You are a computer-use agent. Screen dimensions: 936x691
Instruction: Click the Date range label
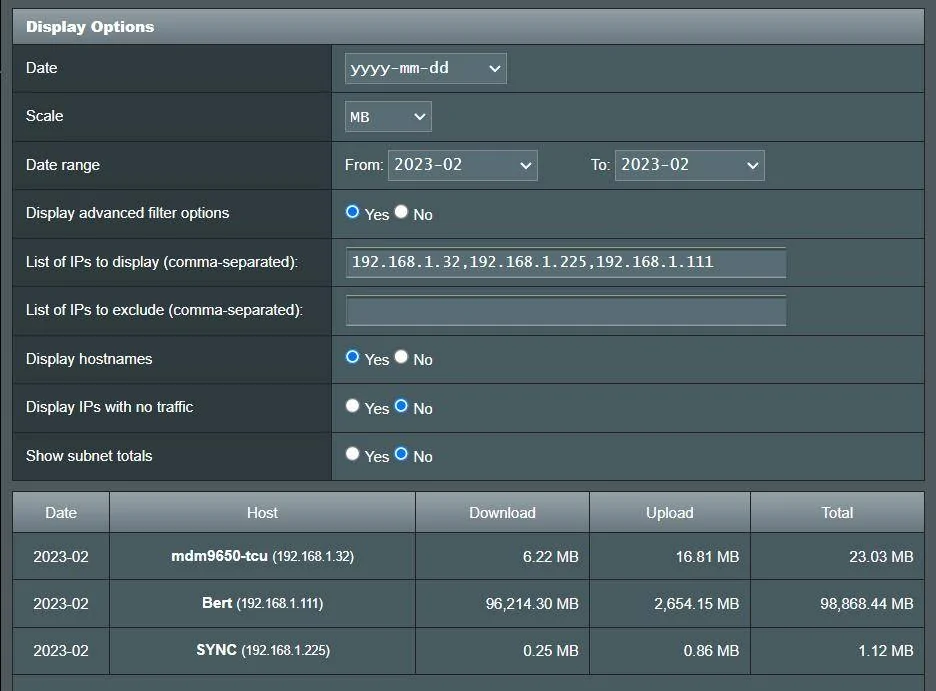click(x=63, y=165)
